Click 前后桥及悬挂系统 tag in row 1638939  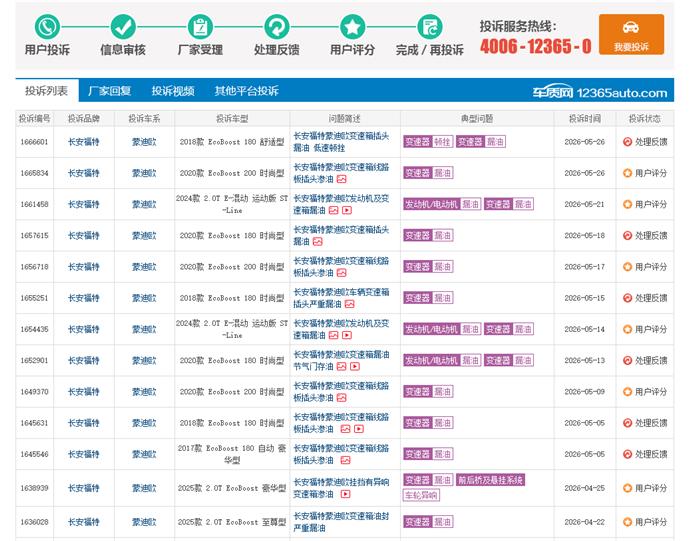coord(490,480)
